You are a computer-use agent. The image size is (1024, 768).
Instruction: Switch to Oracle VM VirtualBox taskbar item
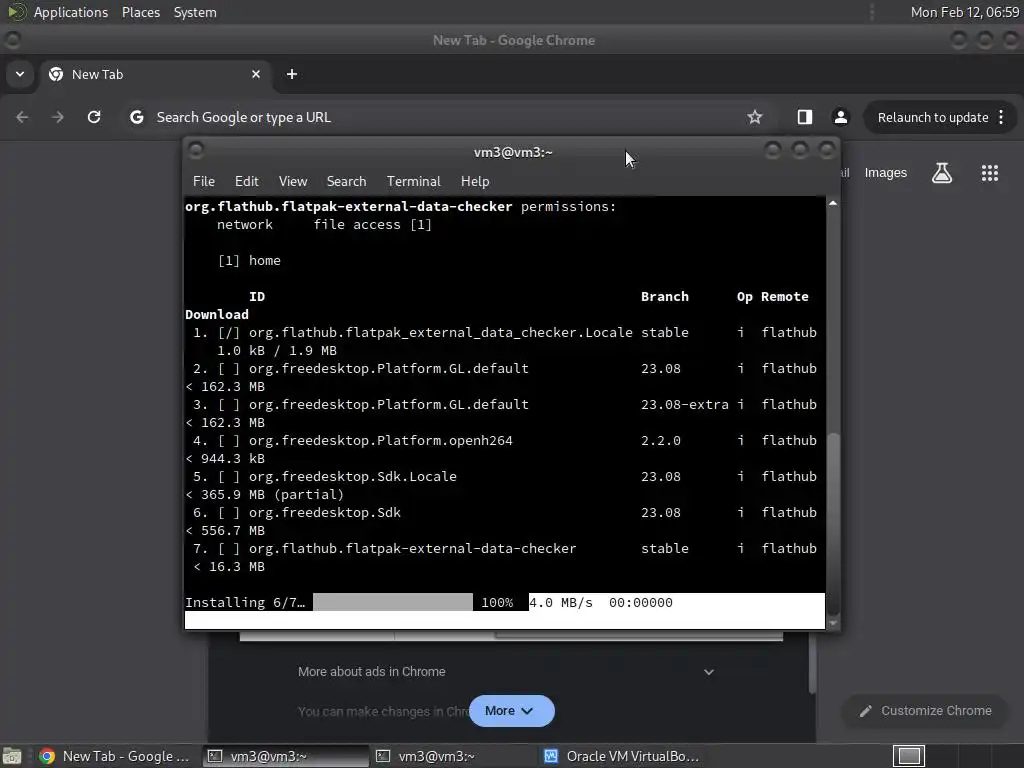(622, 756)
